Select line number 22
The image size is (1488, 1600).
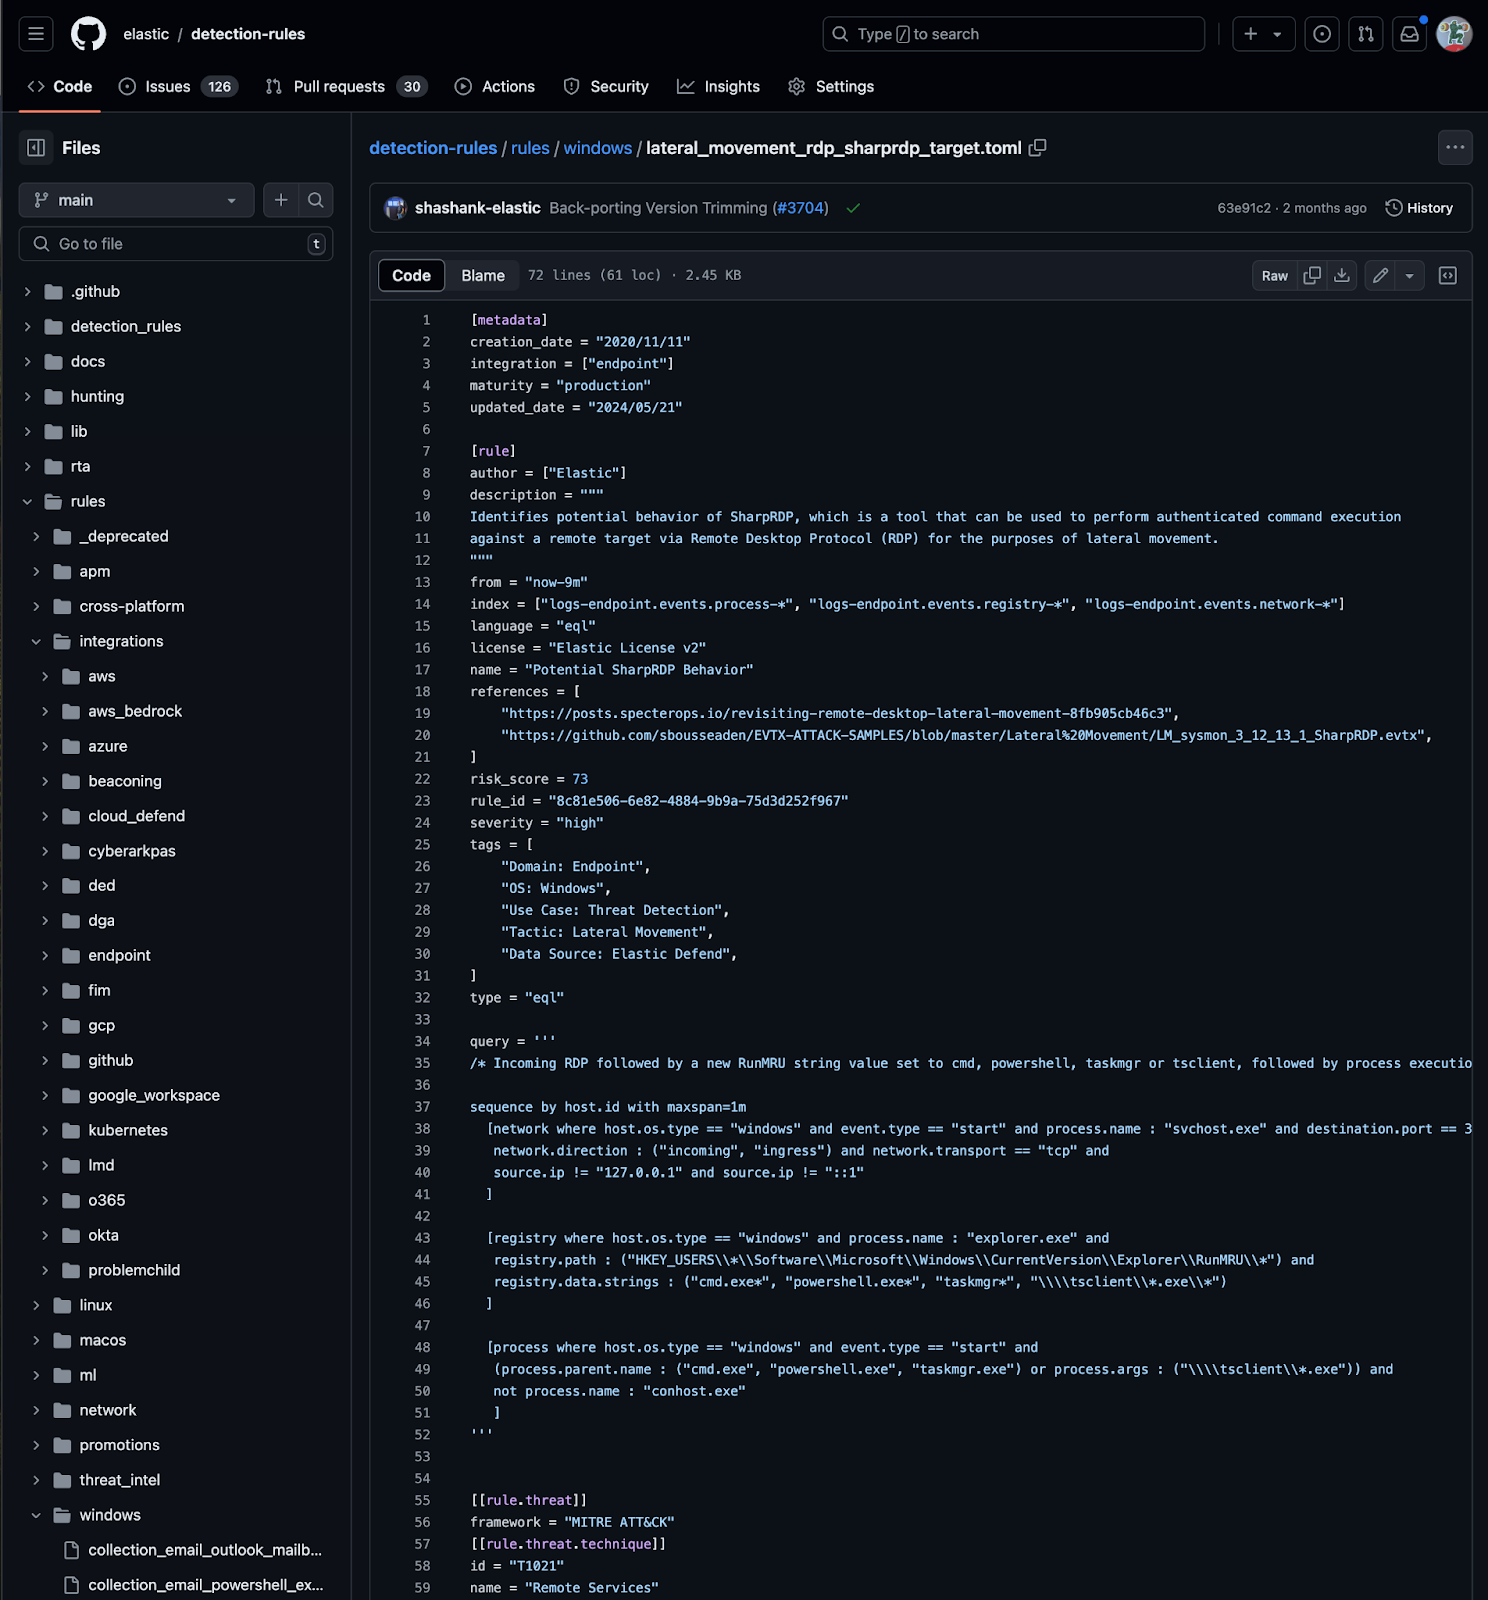tap(422, 779)
